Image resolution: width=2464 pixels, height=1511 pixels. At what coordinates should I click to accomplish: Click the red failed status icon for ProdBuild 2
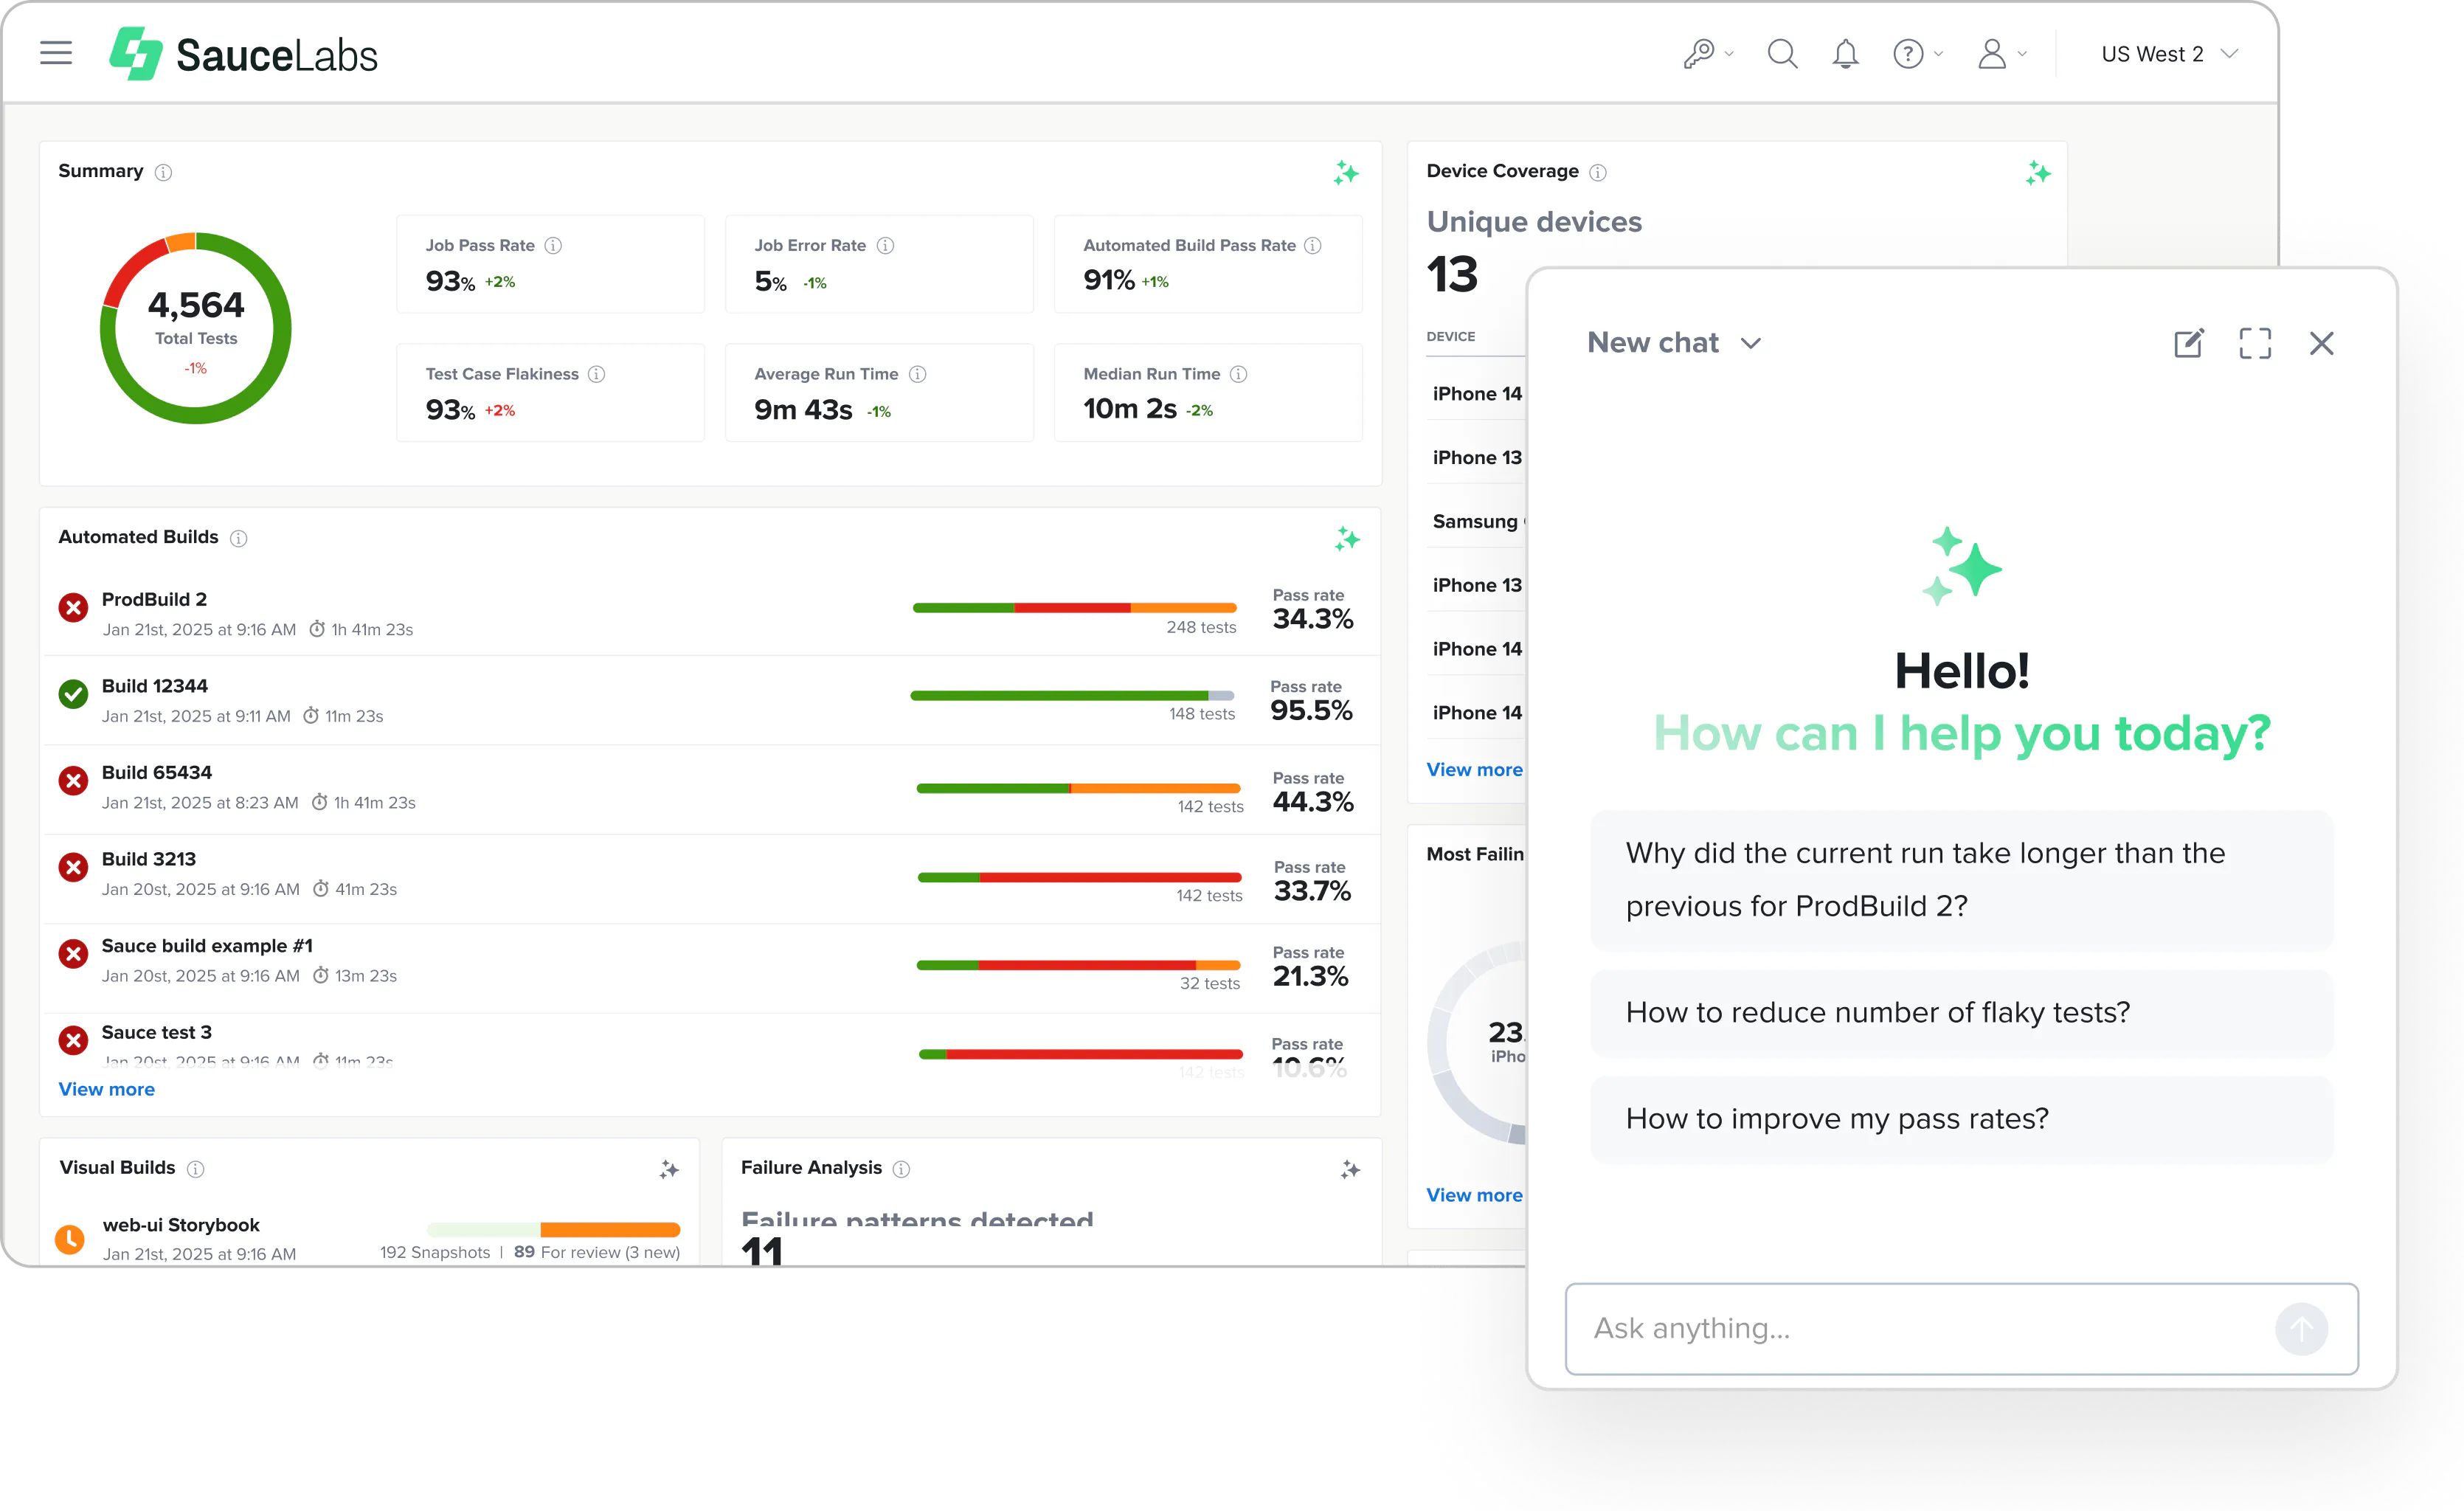coord(73,608)
